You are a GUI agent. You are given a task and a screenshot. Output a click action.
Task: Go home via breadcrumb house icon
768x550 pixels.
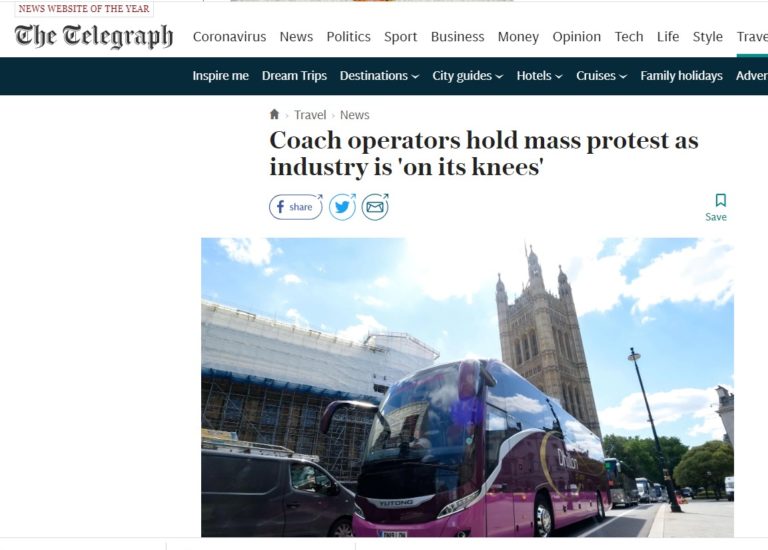click(274, 114)
